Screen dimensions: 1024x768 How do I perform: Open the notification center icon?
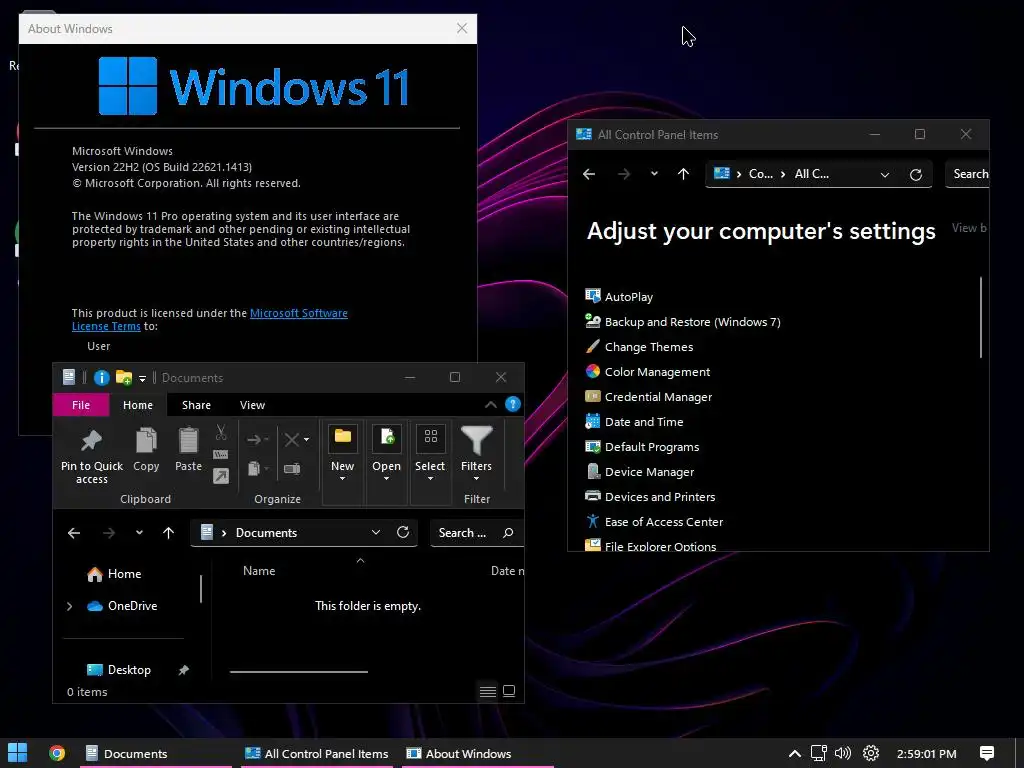(987, 753)
